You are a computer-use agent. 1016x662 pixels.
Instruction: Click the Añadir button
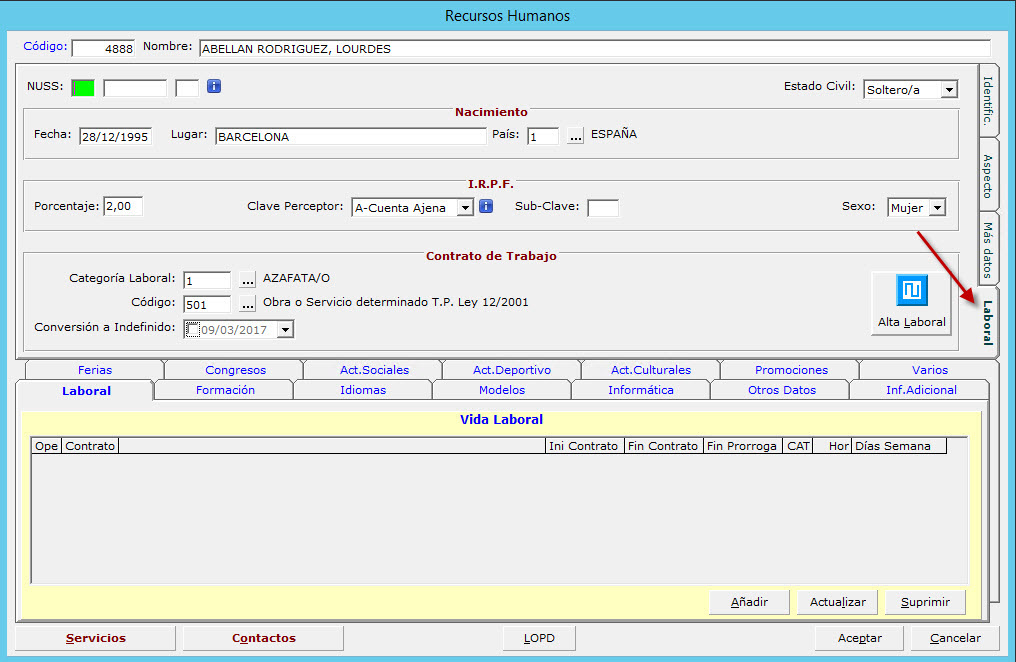pyautogui.click(x=749, y=602)
